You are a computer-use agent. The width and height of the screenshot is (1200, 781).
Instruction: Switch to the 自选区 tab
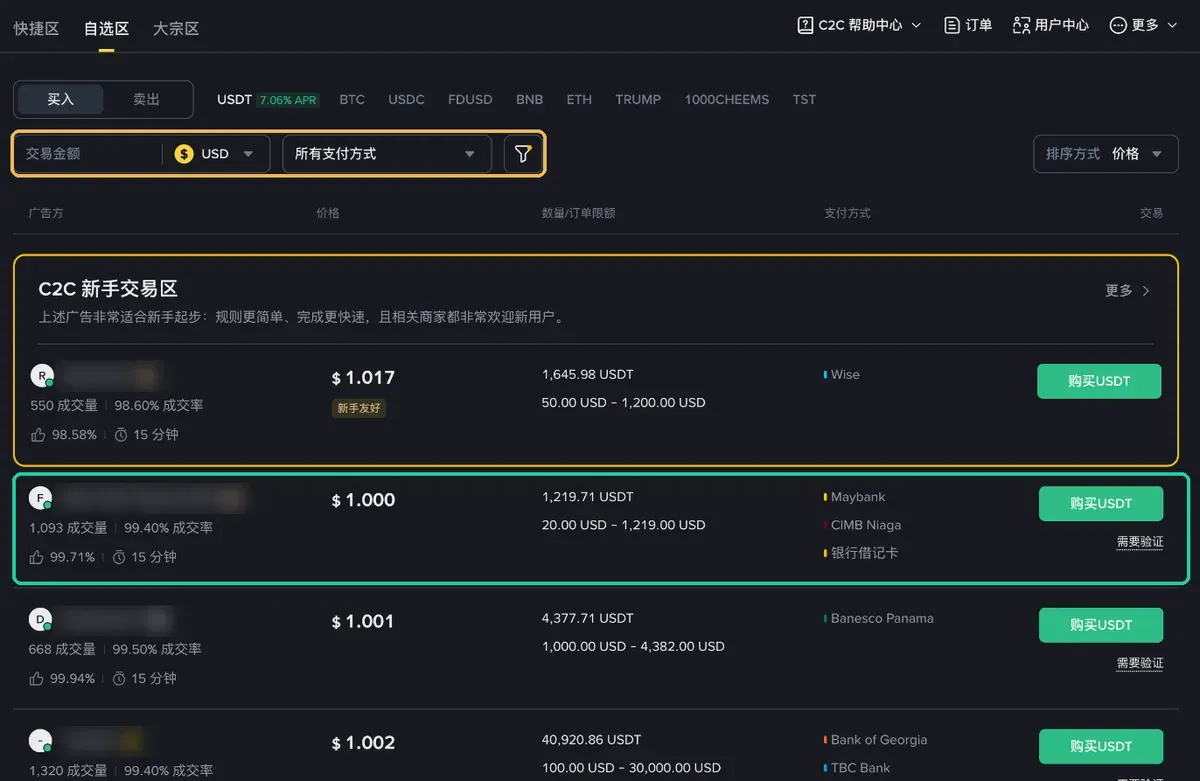106,28
